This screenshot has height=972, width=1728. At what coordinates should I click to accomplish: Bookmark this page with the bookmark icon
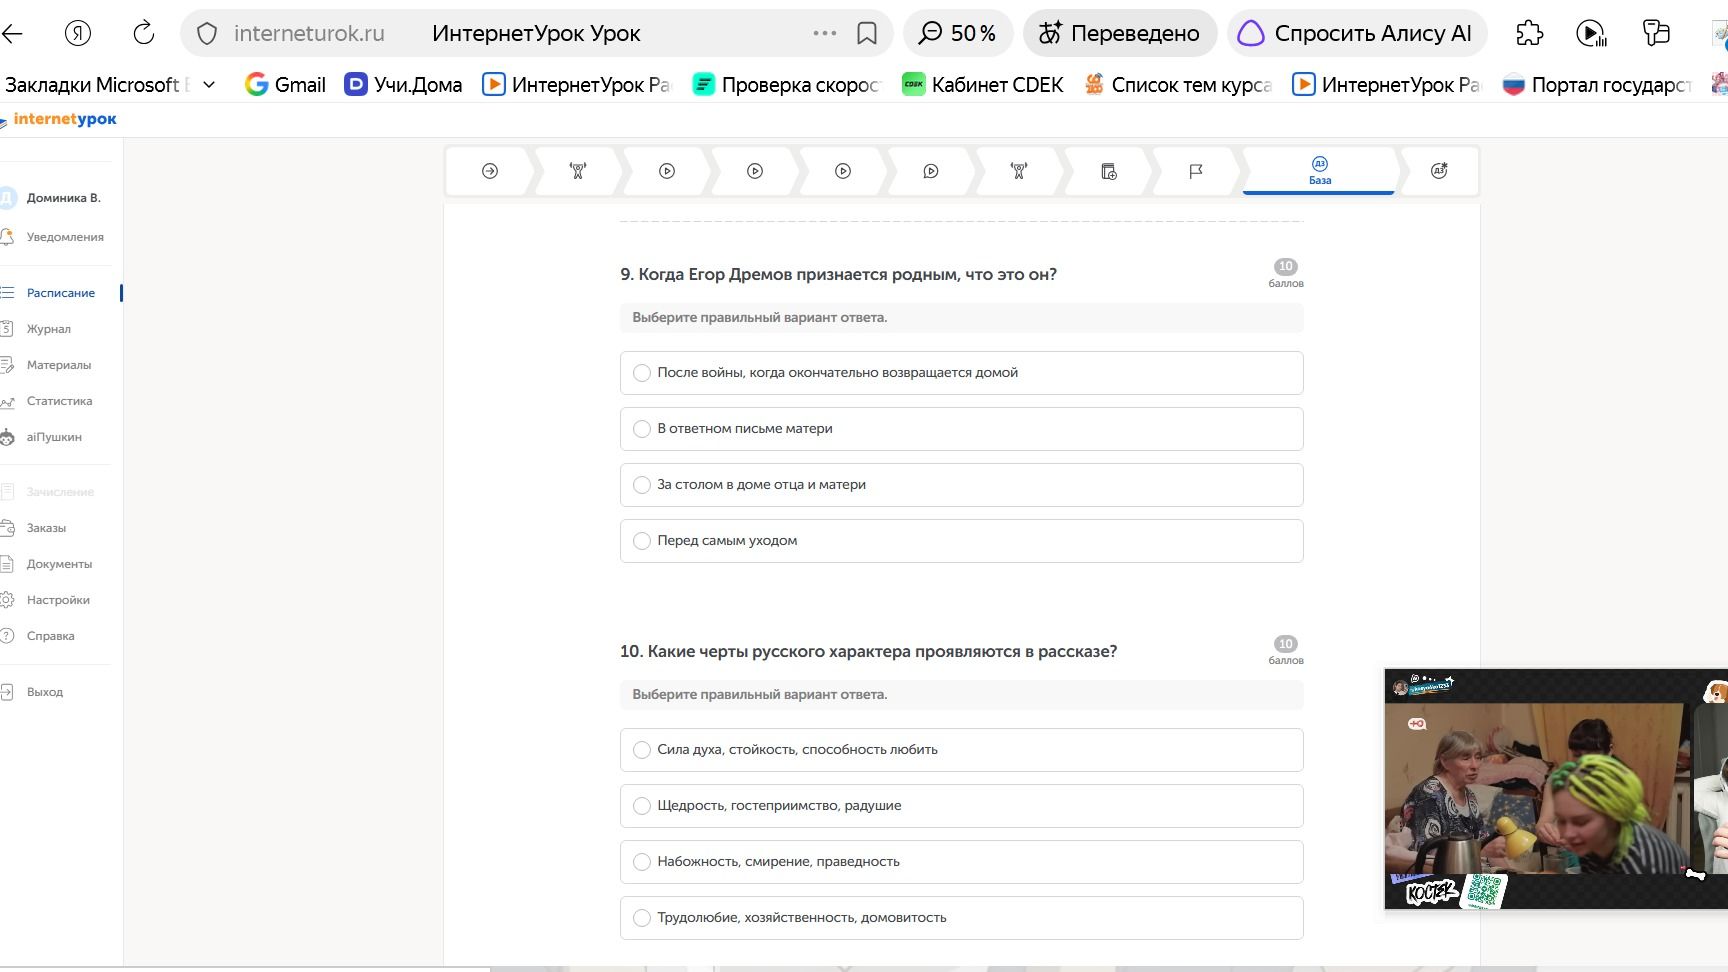(x=867, y=34)
